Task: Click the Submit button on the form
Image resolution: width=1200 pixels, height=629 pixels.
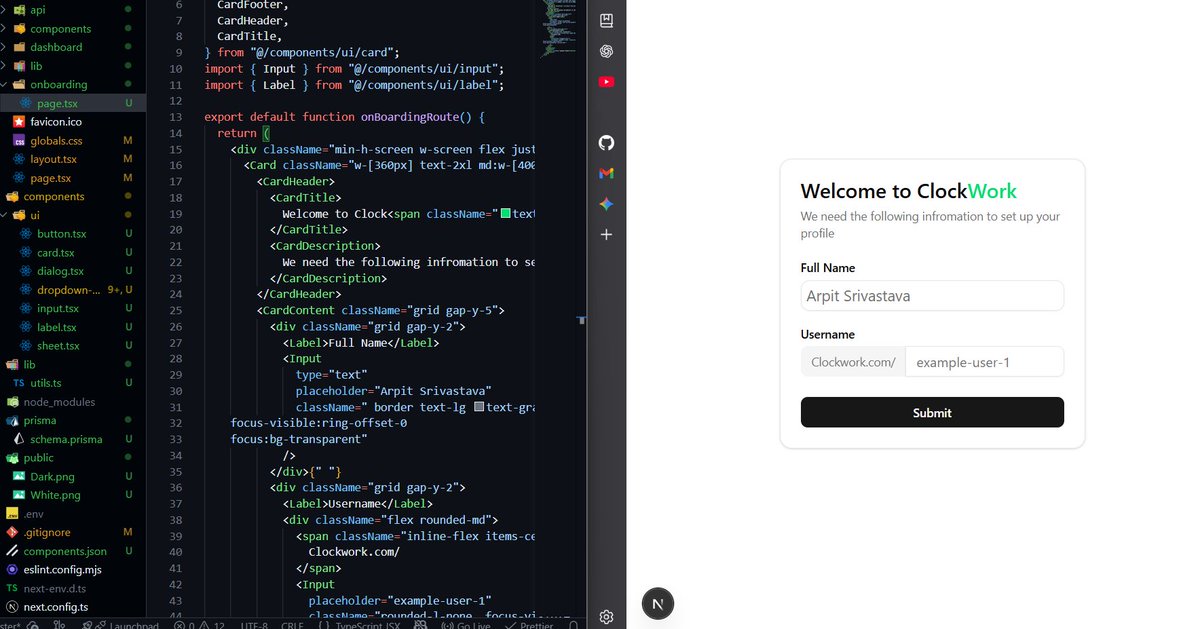Action: (x=931, y=411)
